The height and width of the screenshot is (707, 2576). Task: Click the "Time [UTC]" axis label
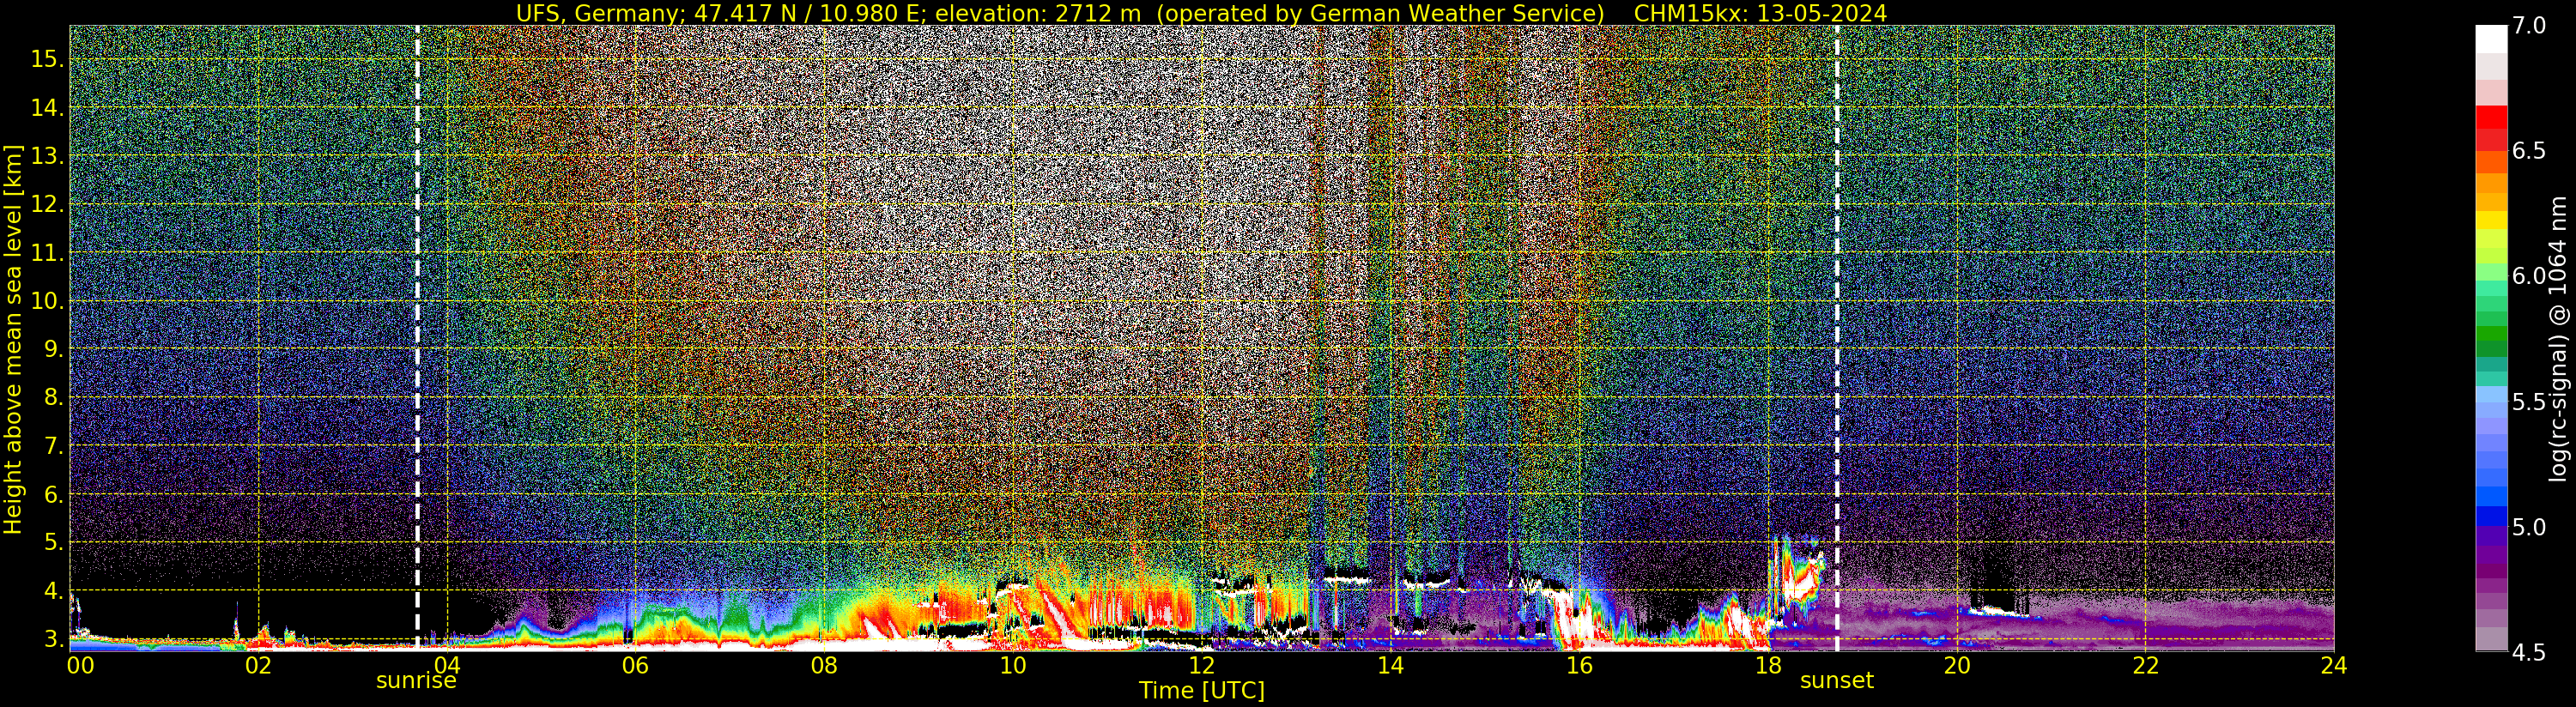(1202, 691)
